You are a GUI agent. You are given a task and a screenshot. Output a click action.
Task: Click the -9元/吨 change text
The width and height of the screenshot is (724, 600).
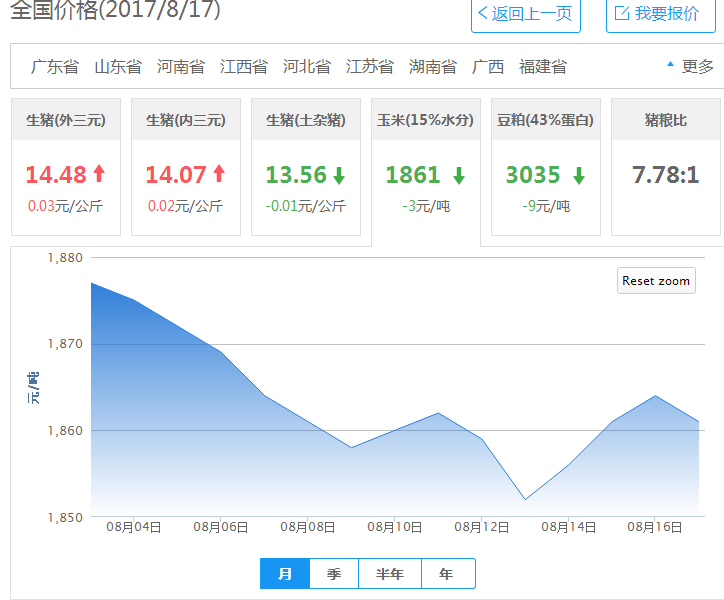(x=546, y=206)
